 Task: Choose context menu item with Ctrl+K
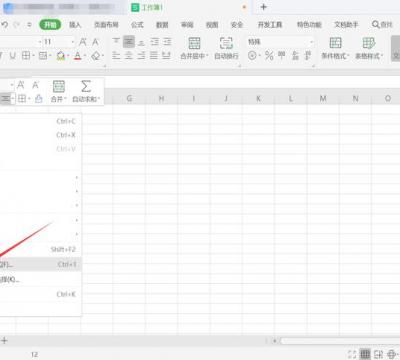pos(41,294)
